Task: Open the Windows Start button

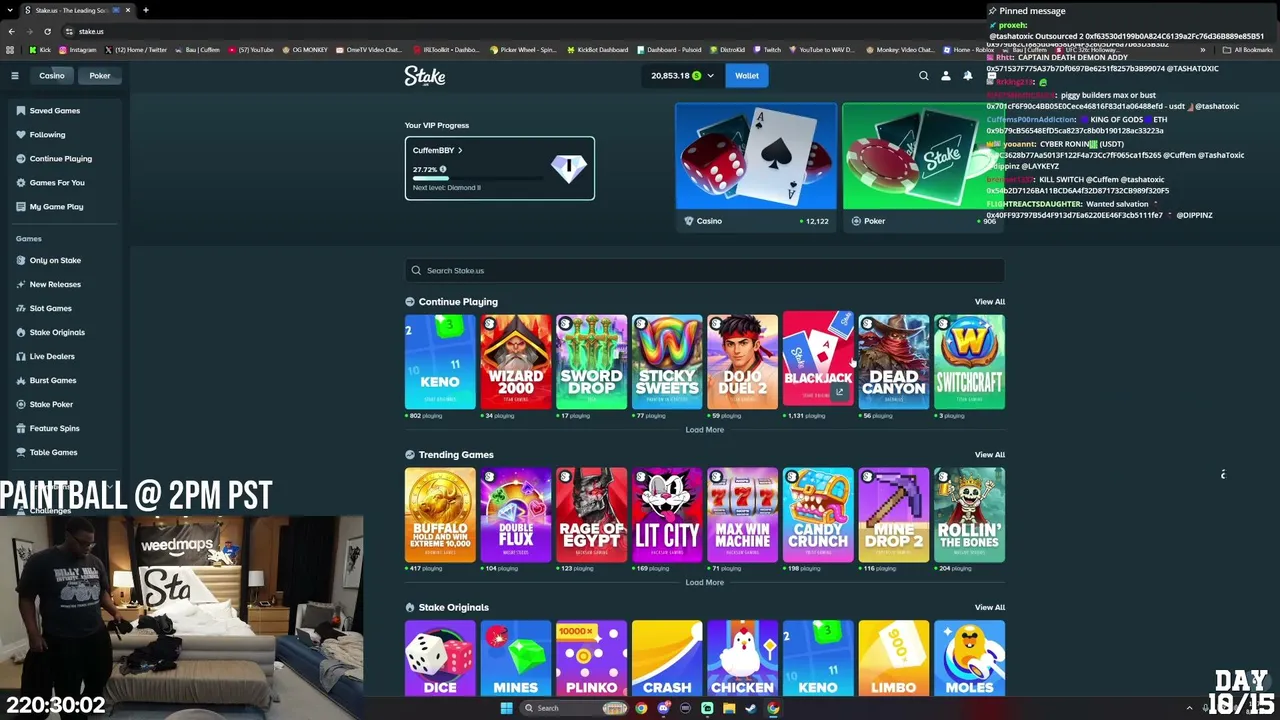Action: 506,708
